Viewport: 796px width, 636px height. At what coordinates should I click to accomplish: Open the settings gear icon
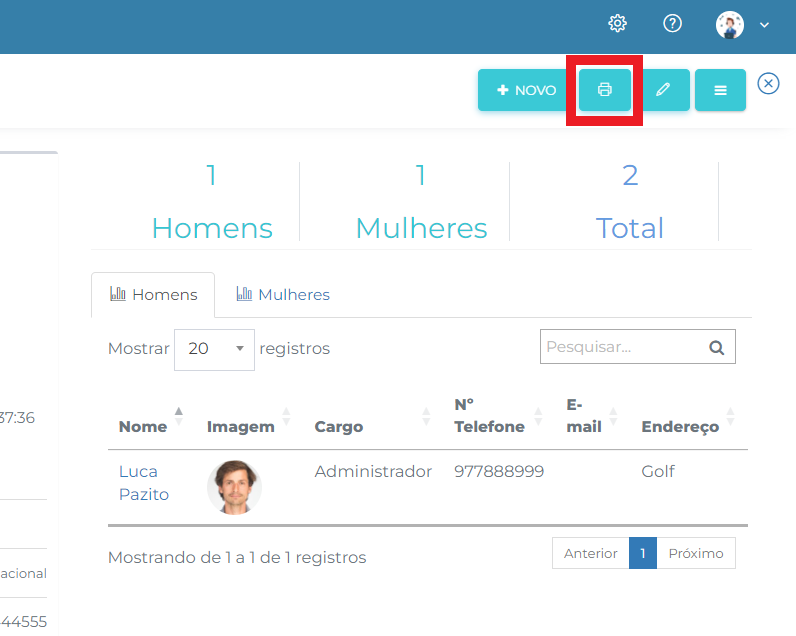pyautogui.click(x=618, y=23)
